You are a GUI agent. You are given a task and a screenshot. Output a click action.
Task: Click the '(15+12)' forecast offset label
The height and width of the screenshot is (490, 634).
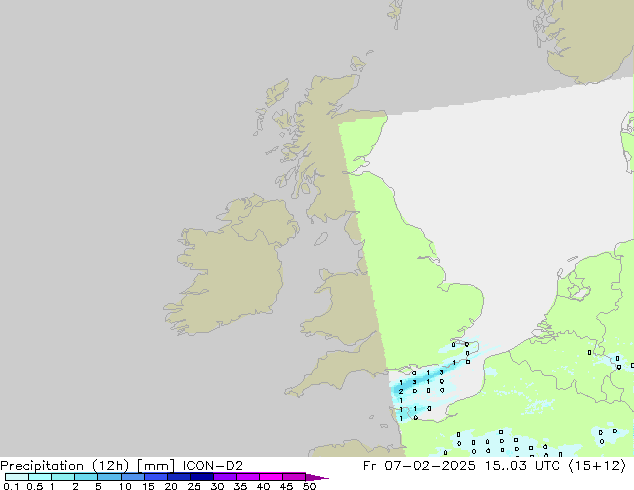pos(597,465)
